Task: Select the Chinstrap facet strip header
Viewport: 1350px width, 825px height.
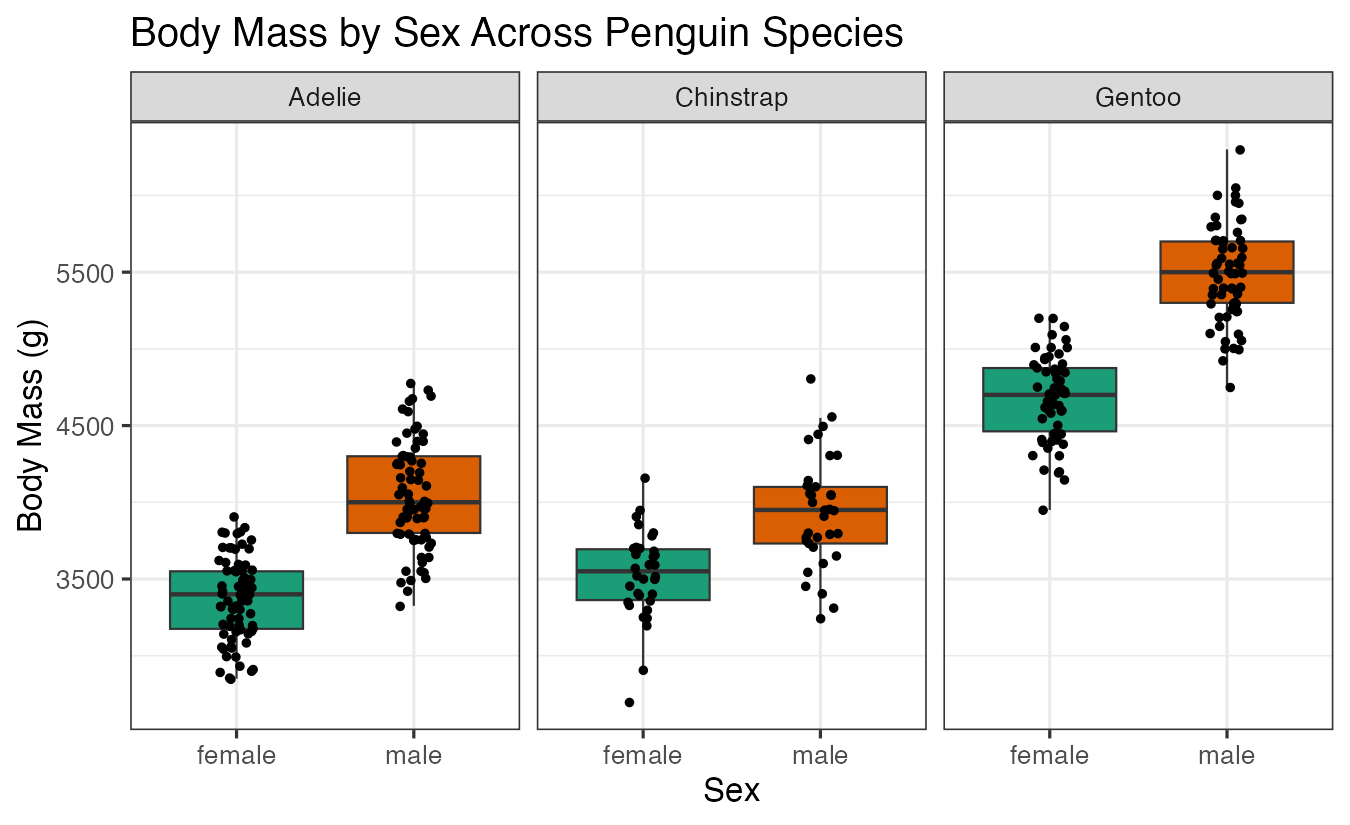Action: pyautogui.click(x=731, y=97)
